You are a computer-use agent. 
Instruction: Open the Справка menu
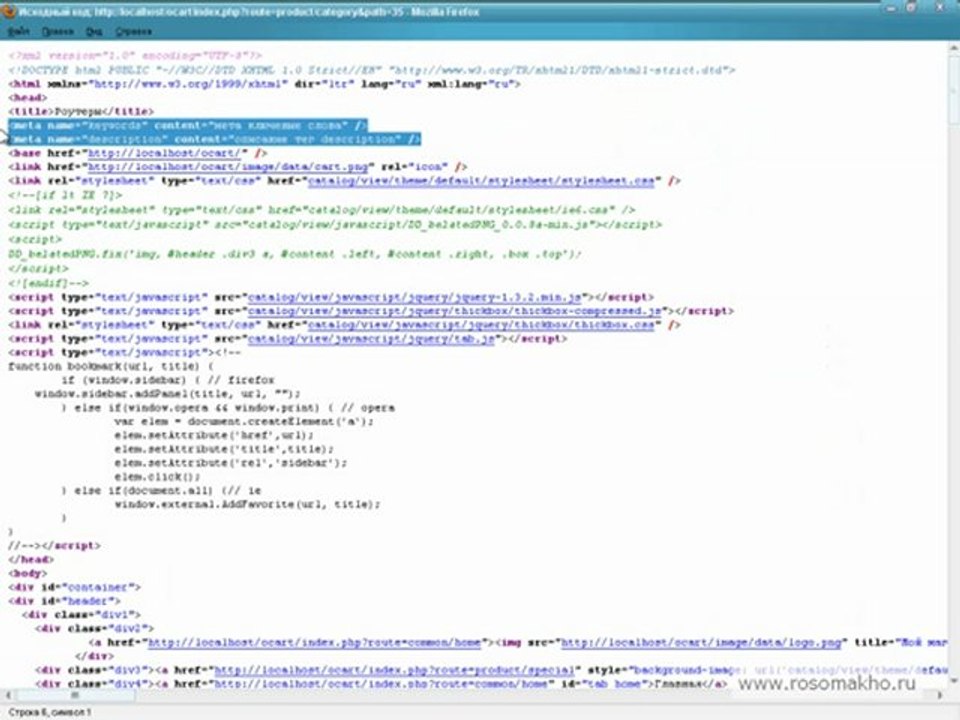point(133,31)
